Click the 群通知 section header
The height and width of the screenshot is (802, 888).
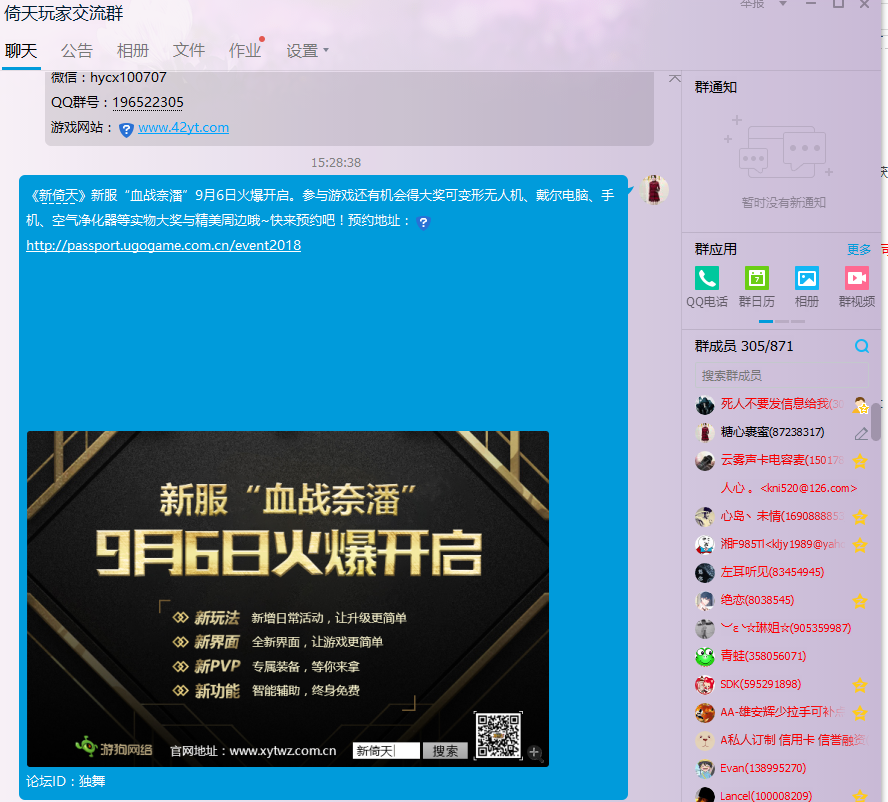716,87
